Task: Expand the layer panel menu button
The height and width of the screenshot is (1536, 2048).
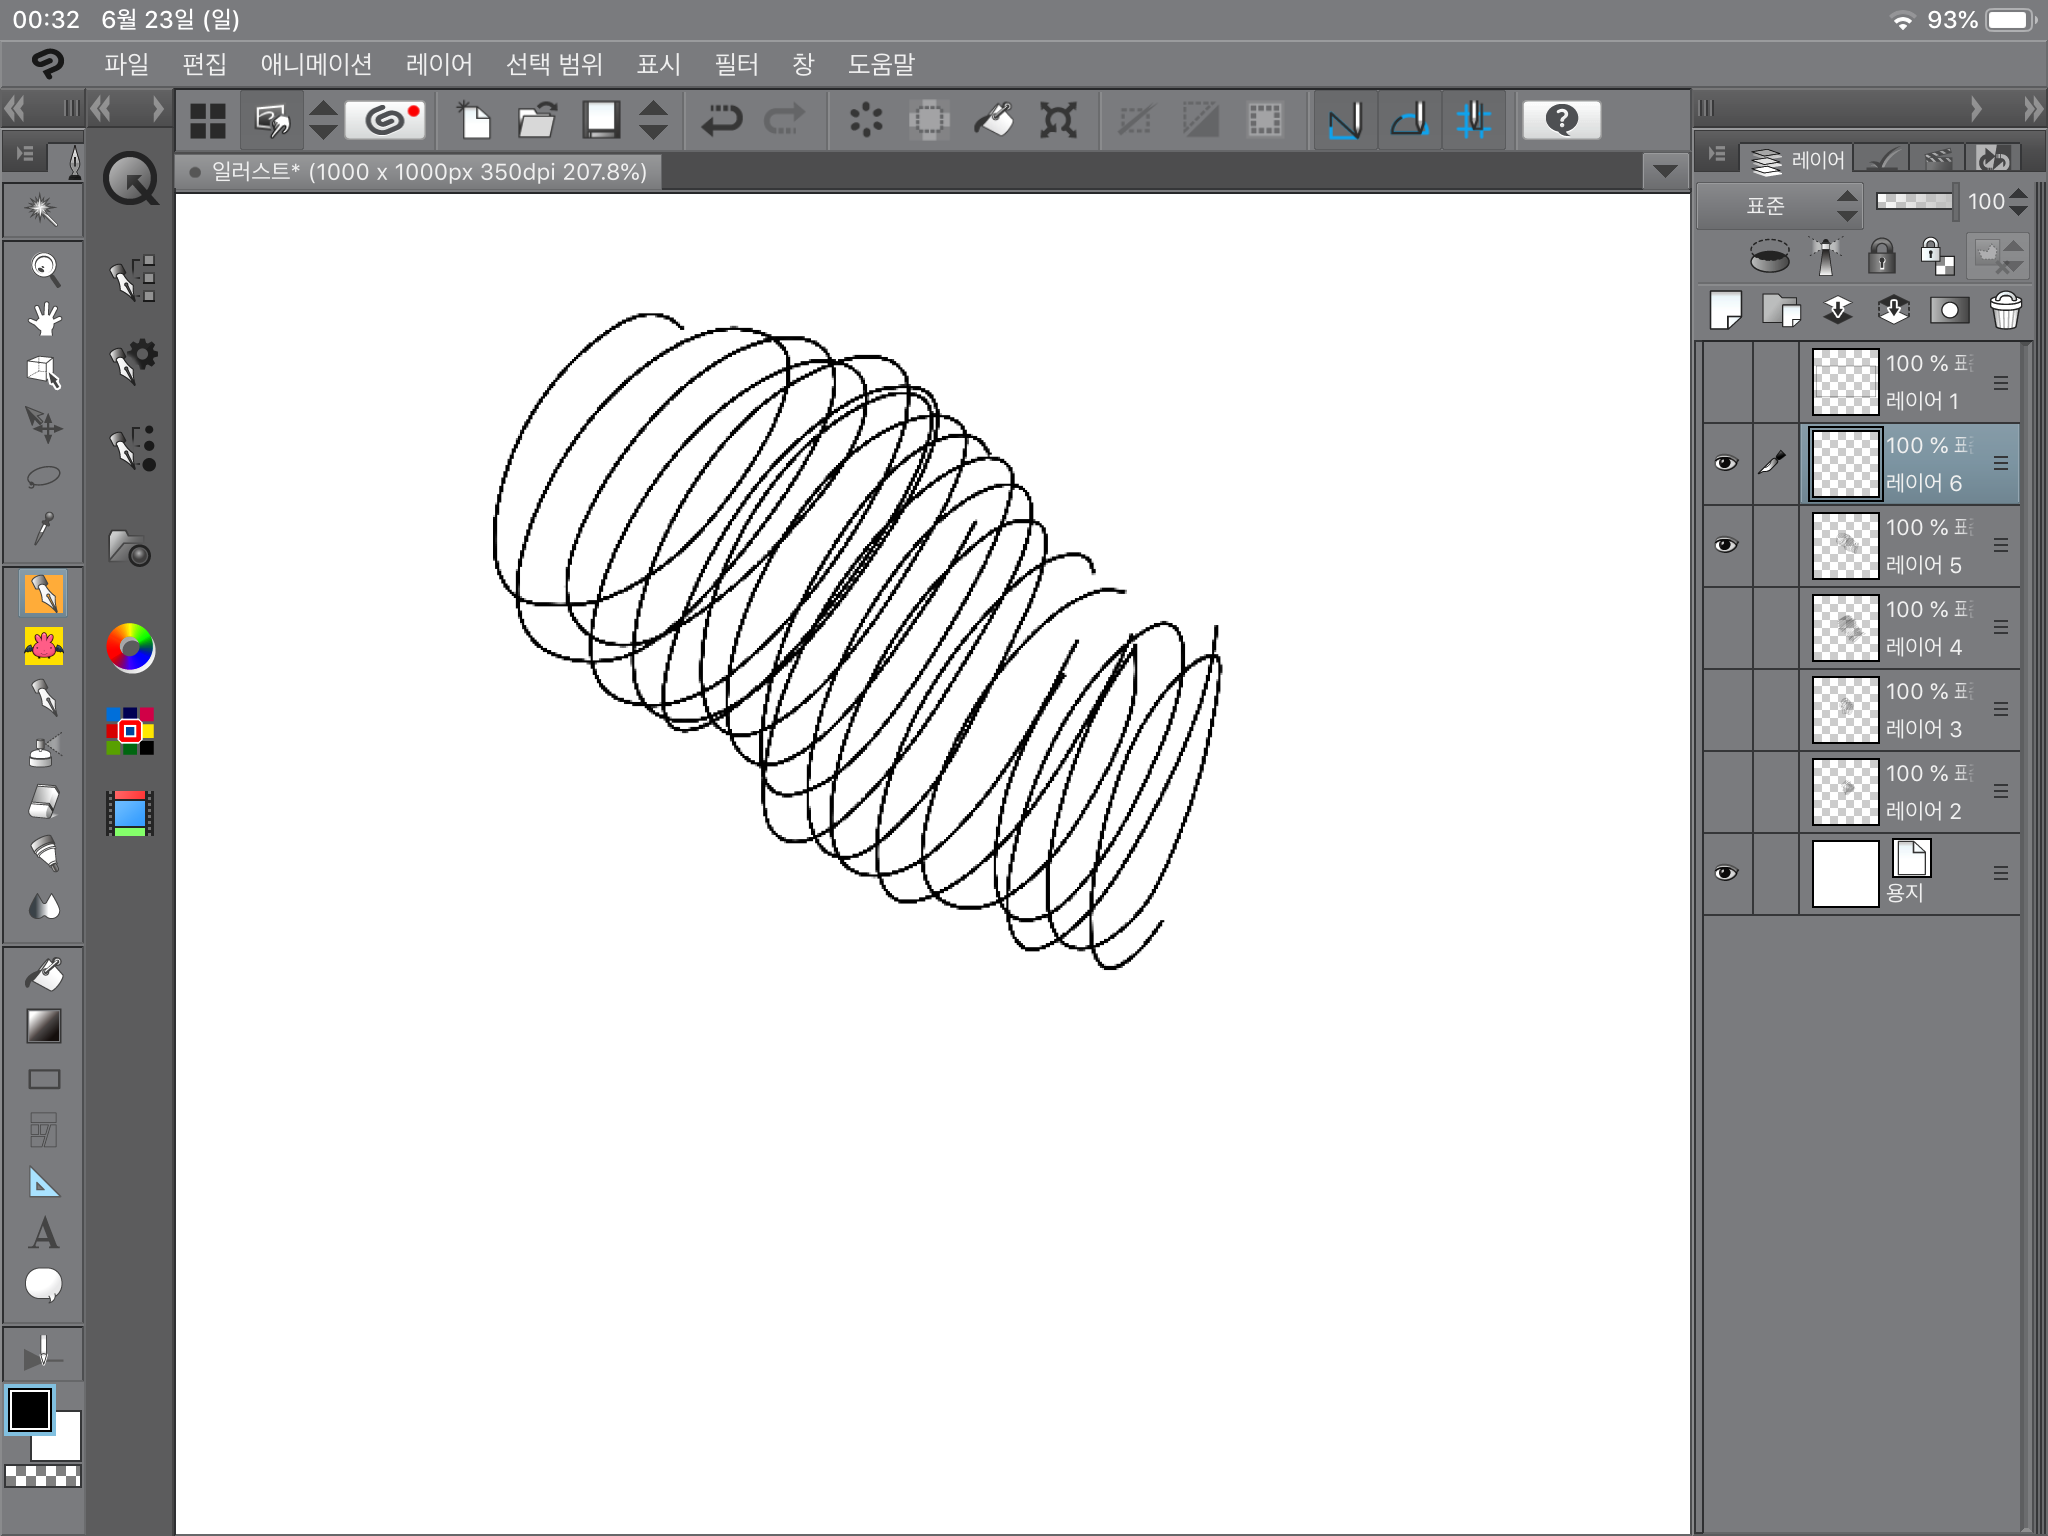Action: [x=1718, y=155]
